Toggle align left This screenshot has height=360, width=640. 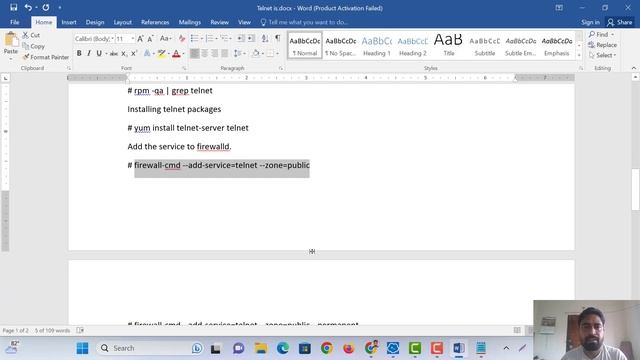tap(195, 53)
